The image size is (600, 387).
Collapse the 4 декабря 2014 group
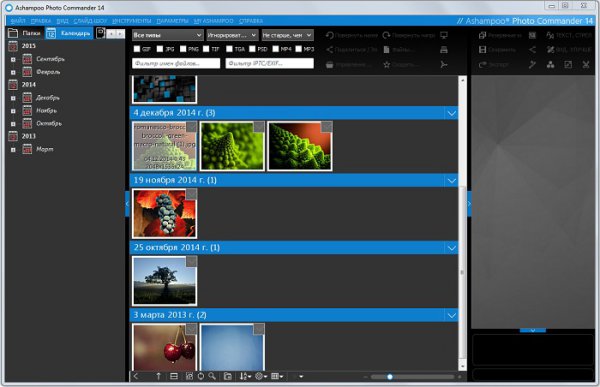452,113
